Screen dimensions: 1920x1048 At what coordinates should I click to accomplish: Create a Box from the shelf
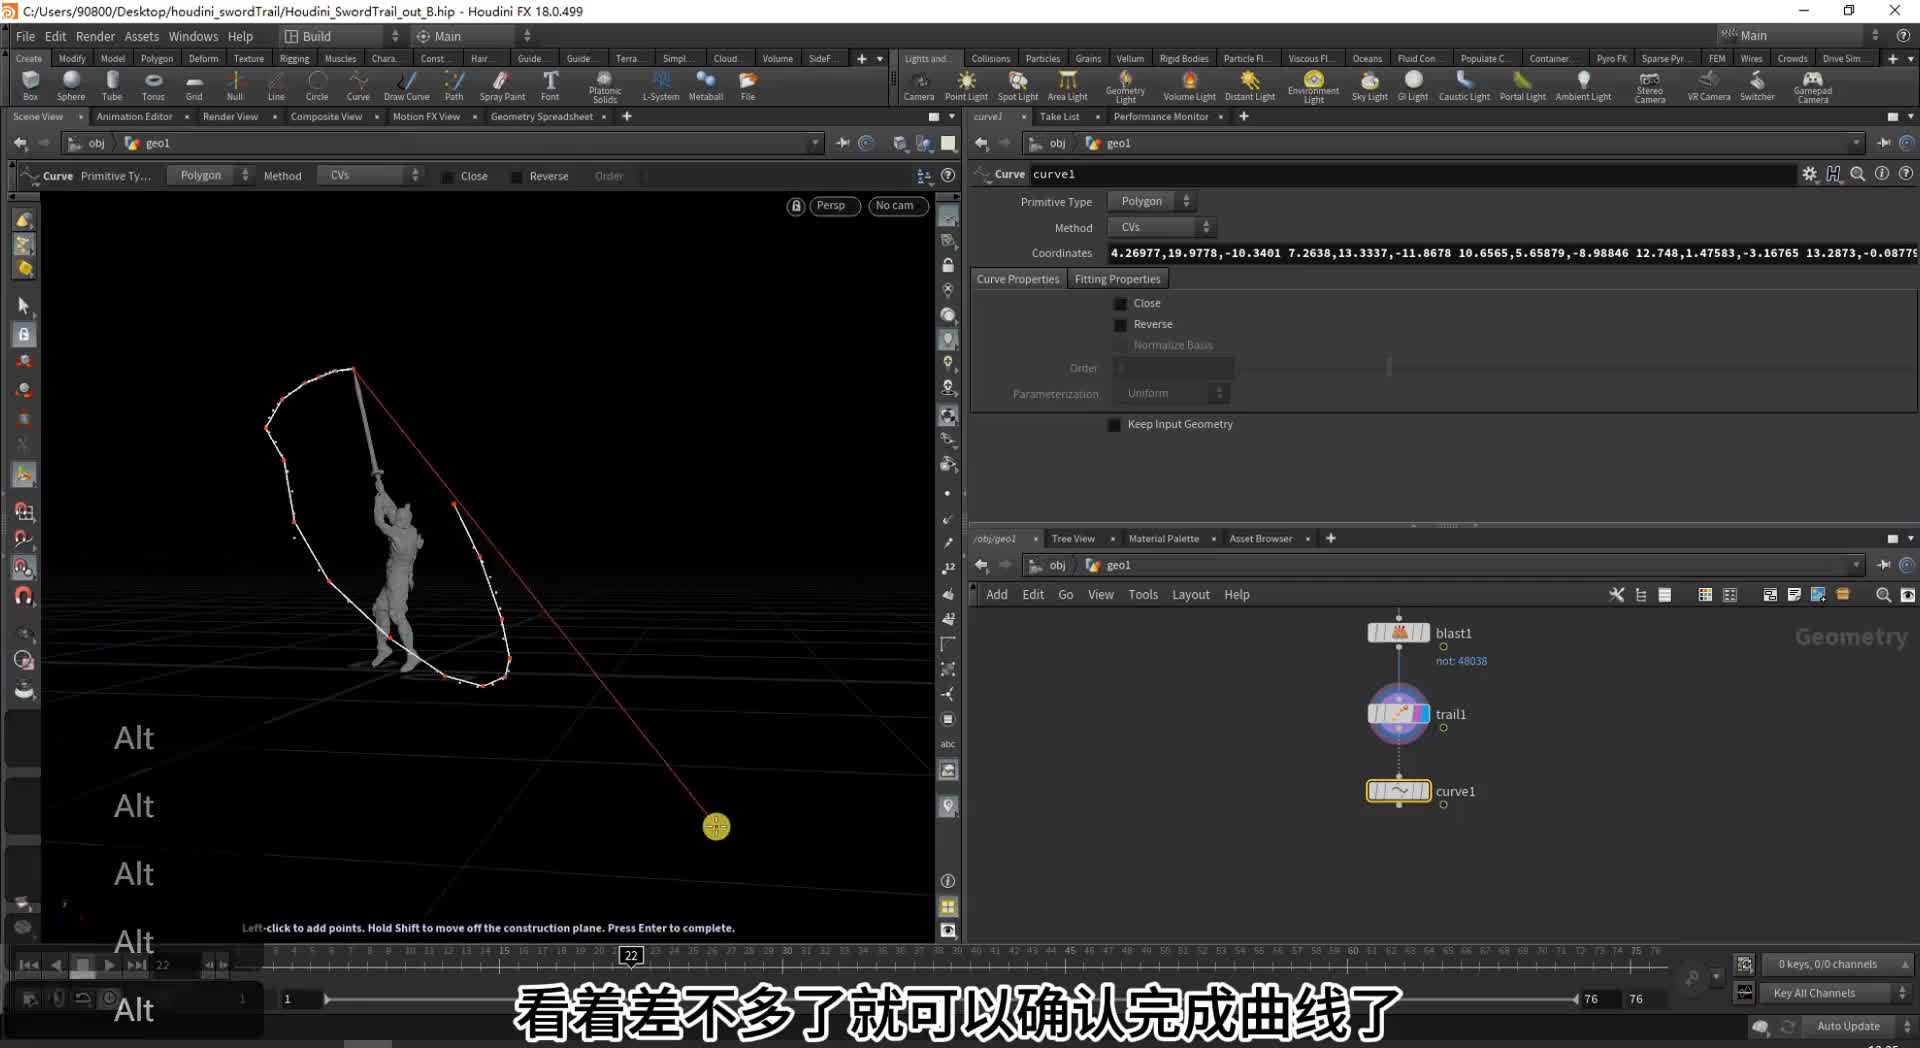click(x=30, y=85)
